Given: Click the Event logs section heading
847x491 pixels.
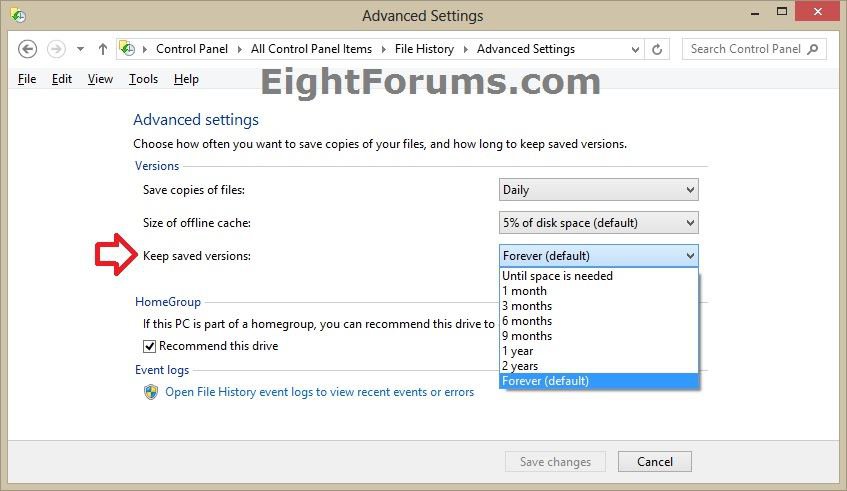Looking at the screenshot, I should click(162, 370).
